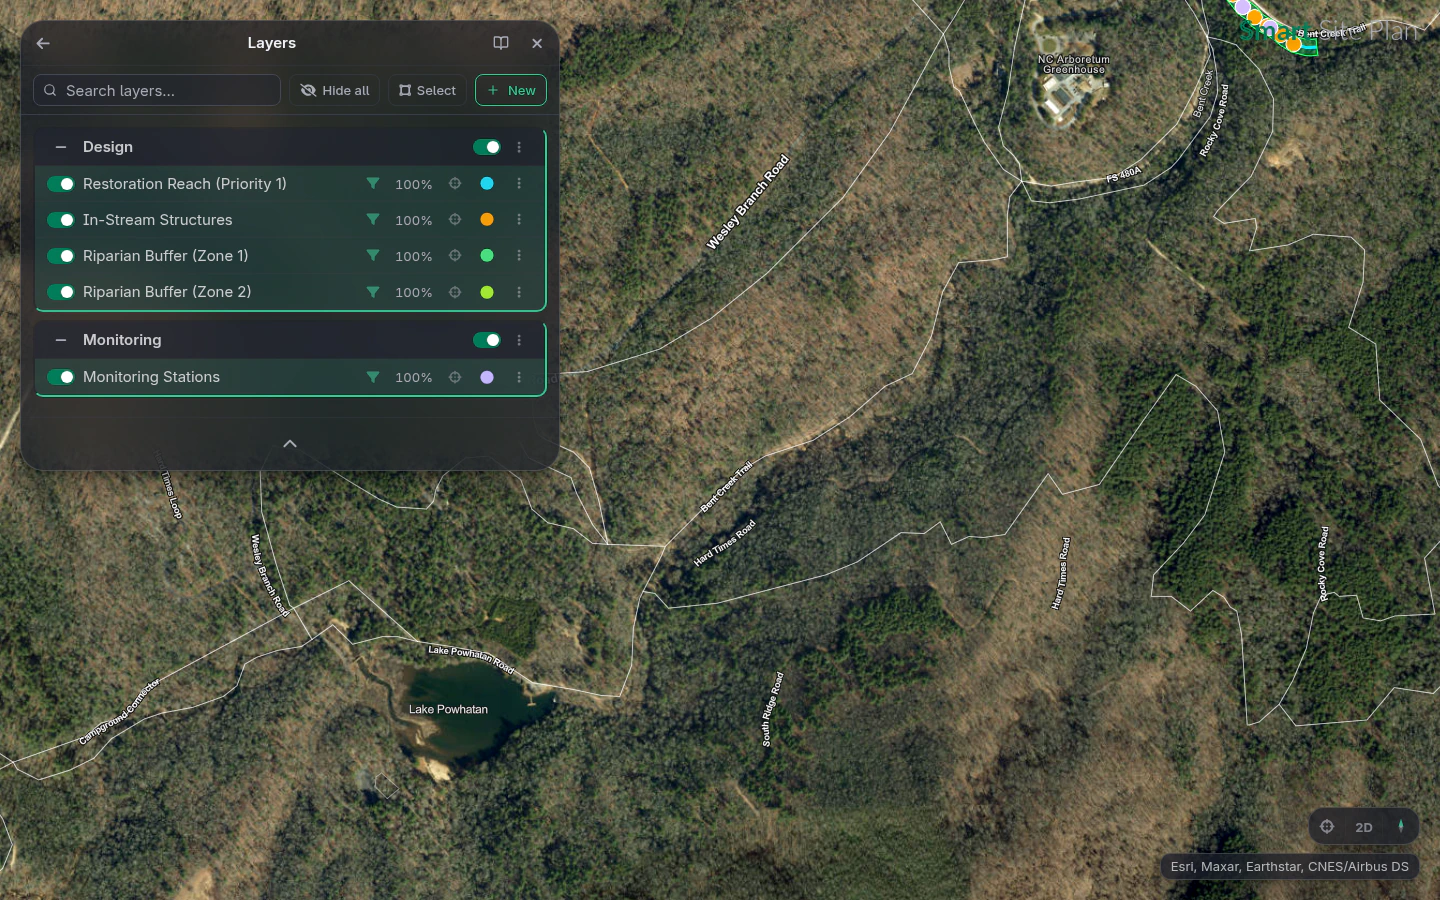Zoom to Monitoring Stations layer
Screen dimensions: 1440x900
pyautogui.click(x=455, y=377)
